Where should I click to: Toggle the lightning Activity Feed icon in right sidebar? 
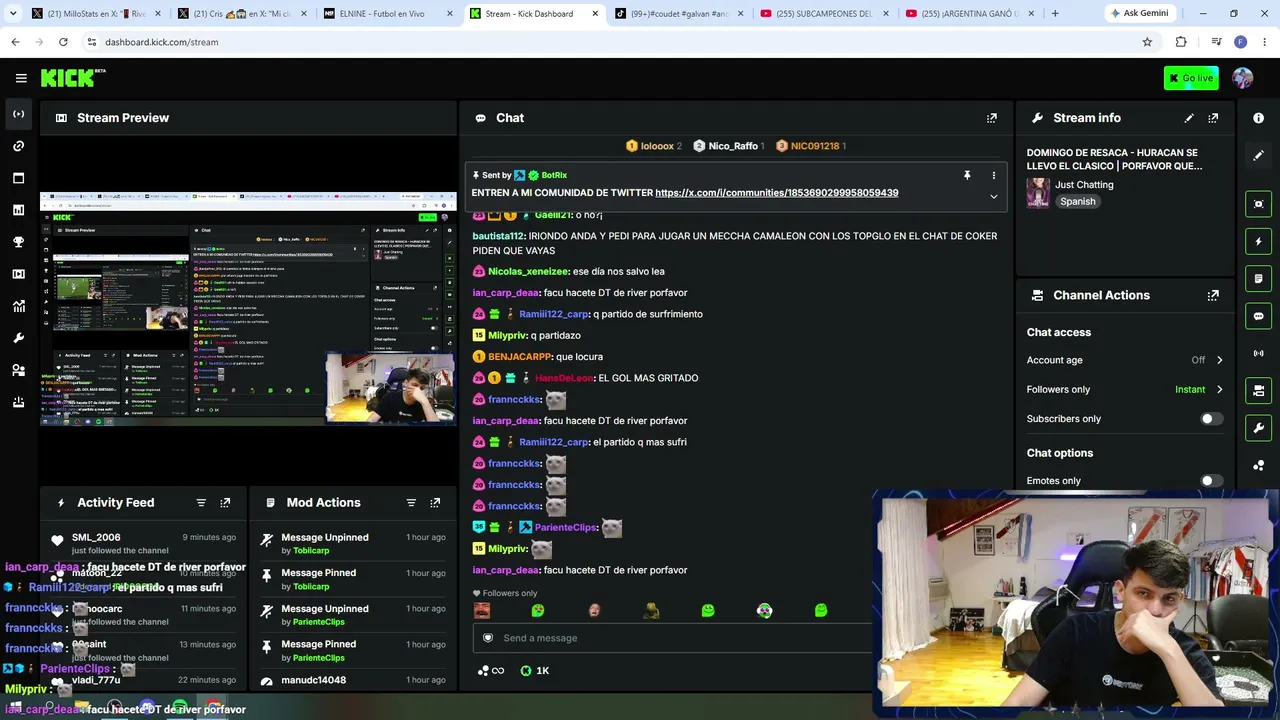(x=1258, y=241)
